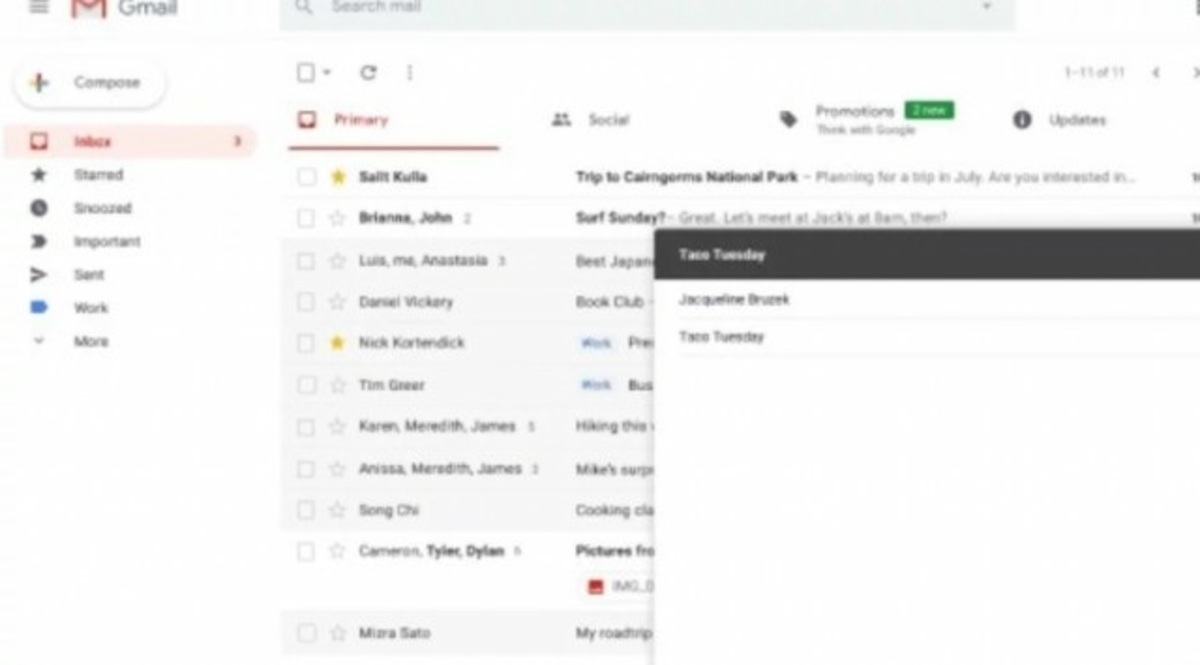Click the blue Work label icon

point(39,308)
